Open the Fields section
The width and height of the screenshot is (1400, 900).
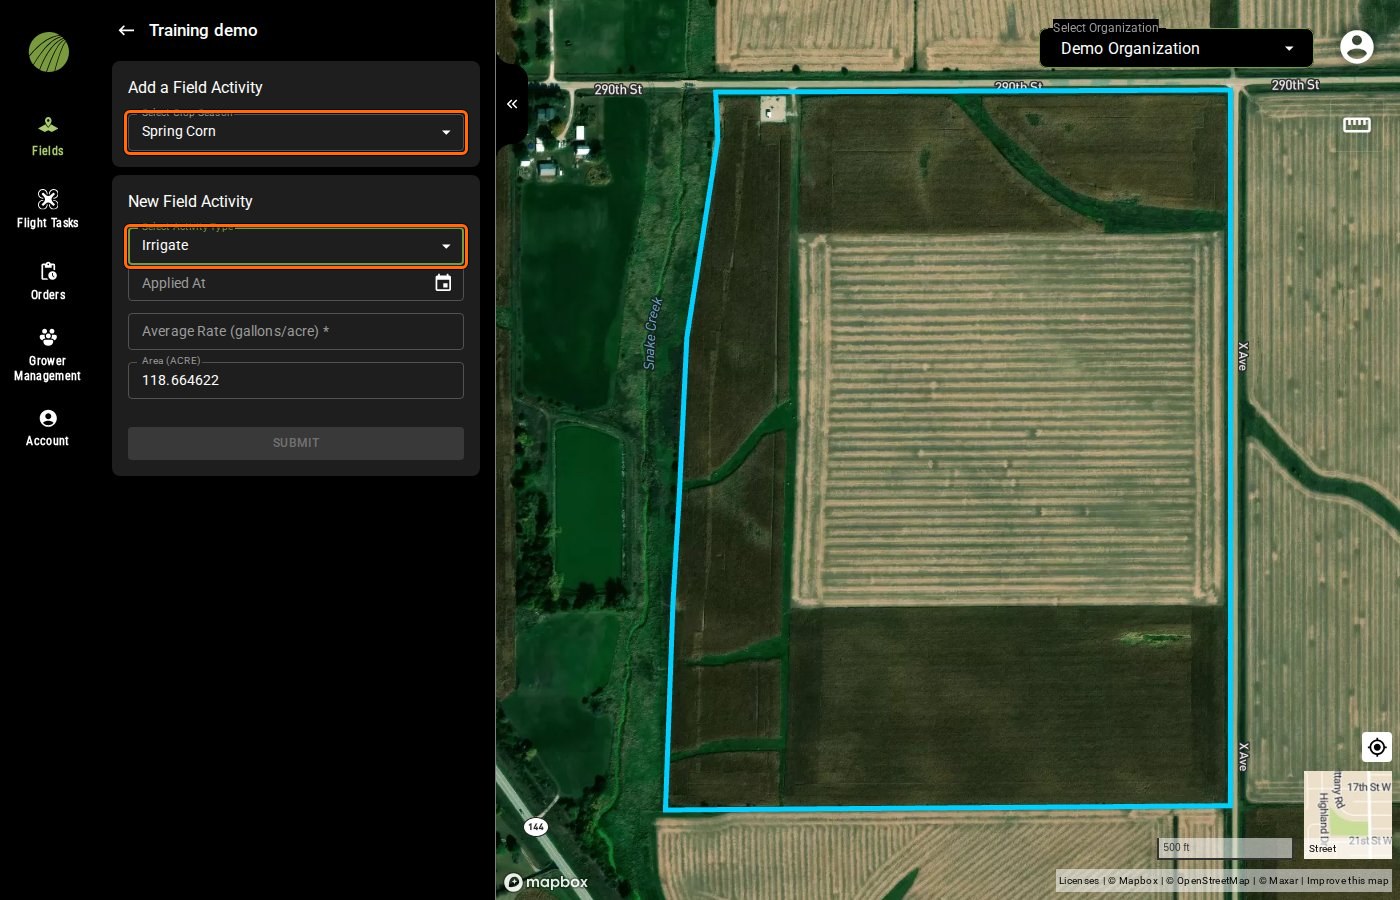click(x=48, y=137)
